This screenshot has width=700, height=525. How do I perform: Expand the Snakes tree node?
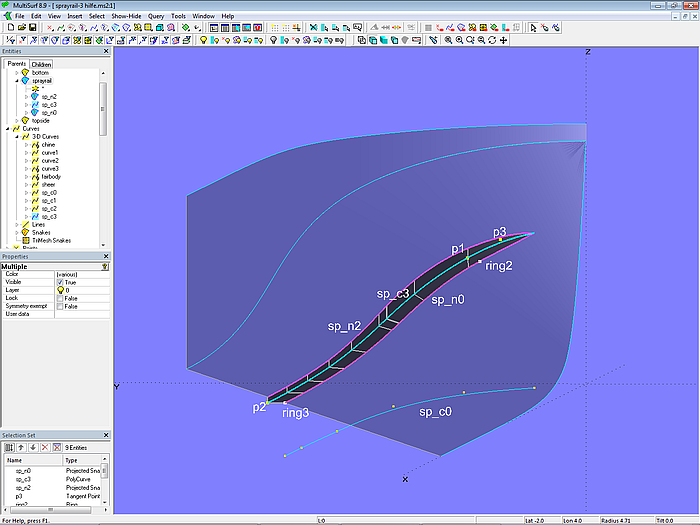(15, 232)
